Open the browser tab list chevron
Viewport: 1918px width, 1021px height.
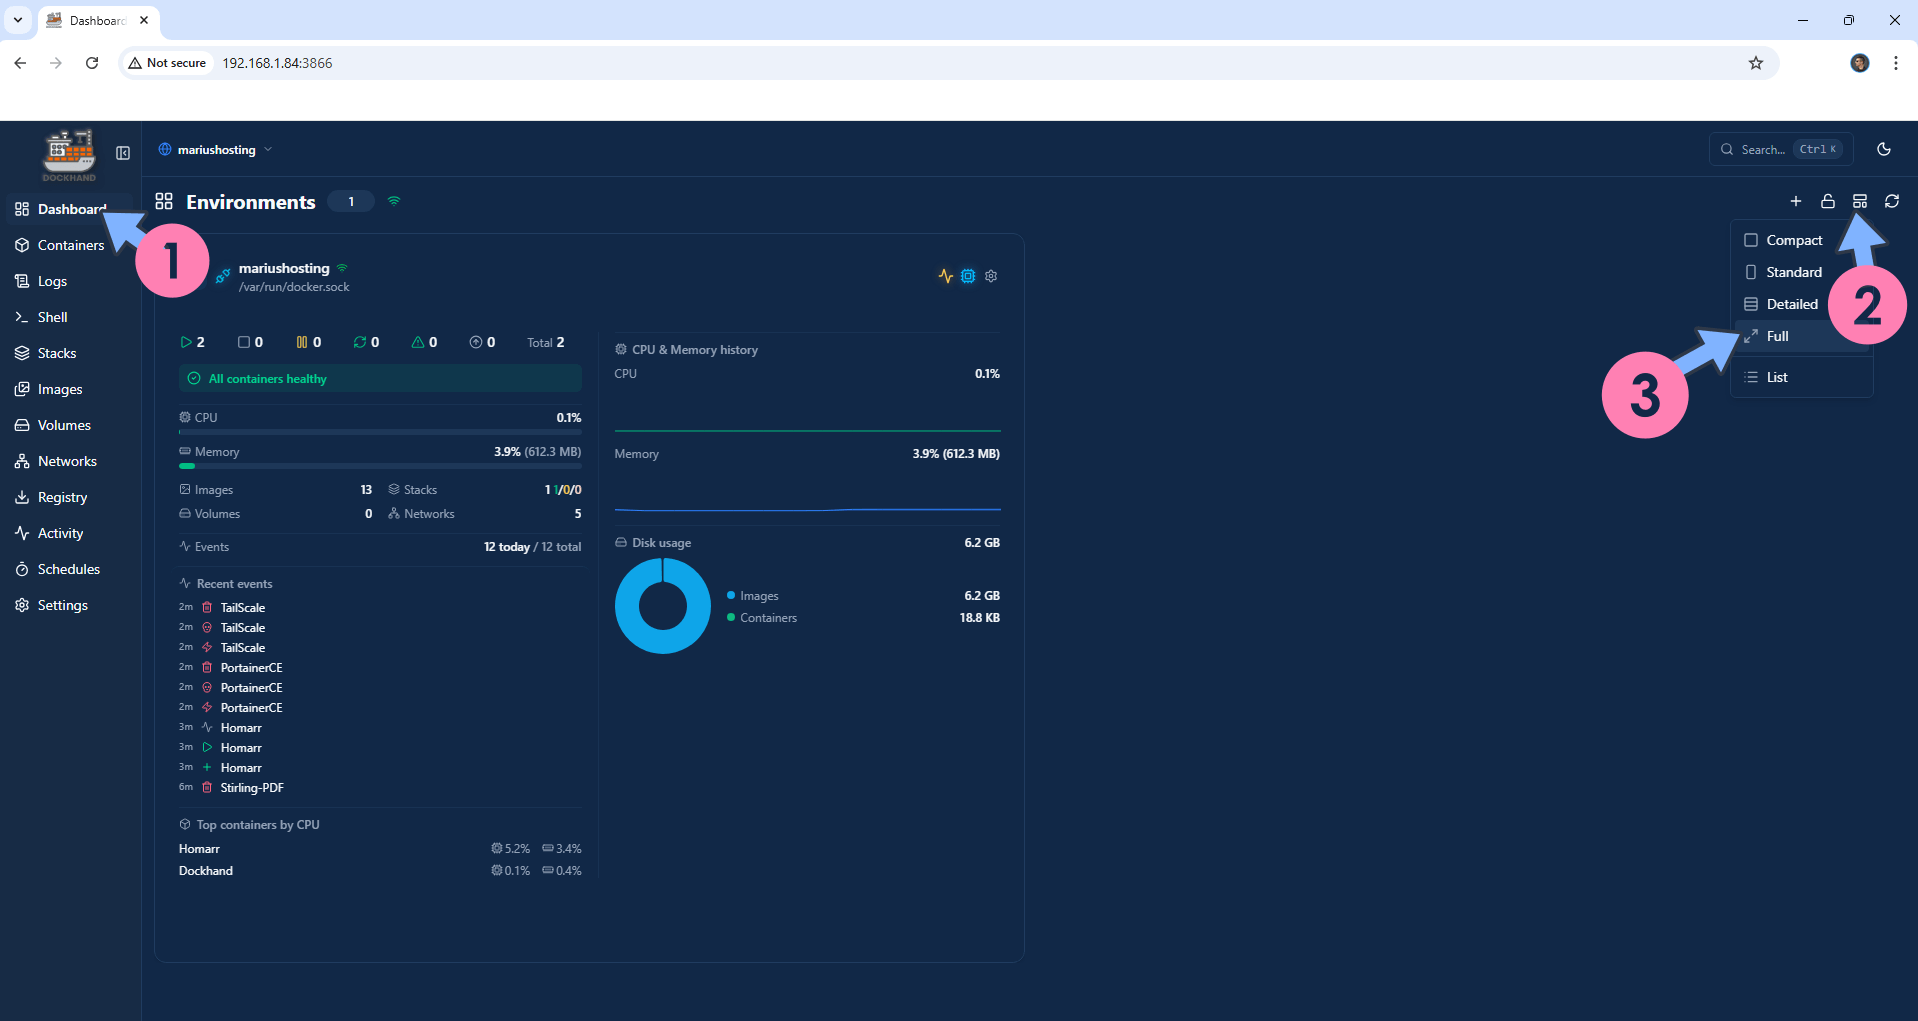[x=18, y=20]
